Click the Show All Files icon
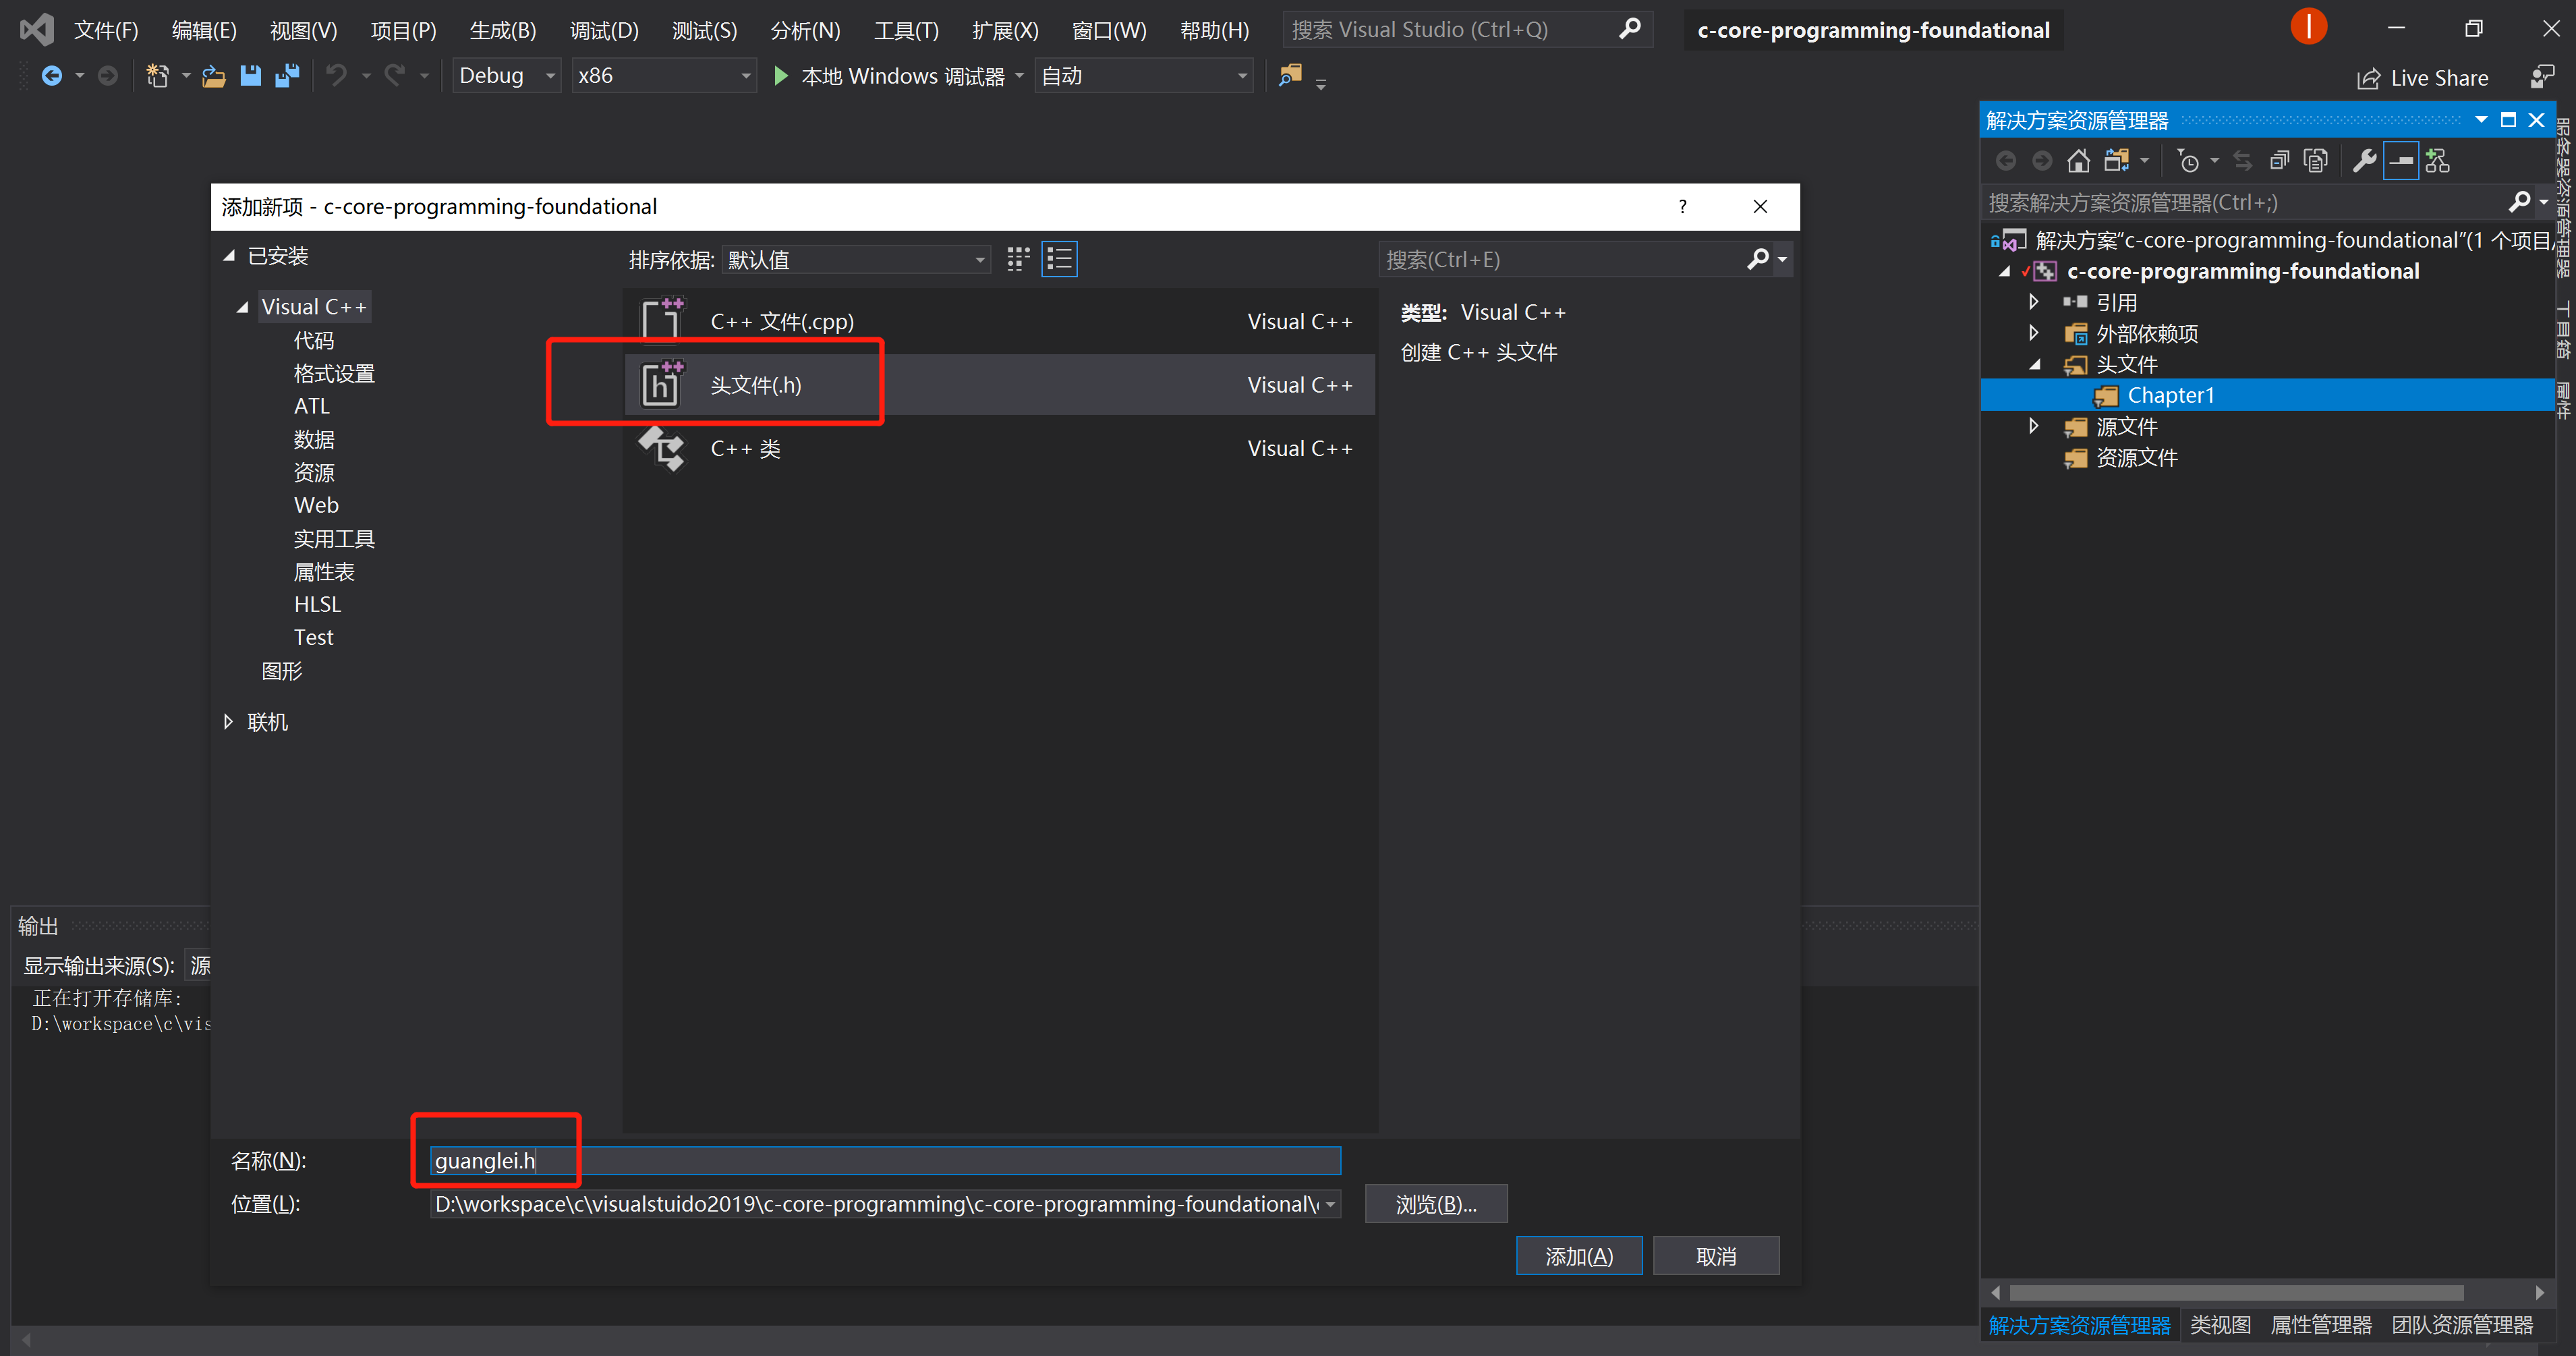Viewport: 2576px width, 1356px height. coord(2315,161)
